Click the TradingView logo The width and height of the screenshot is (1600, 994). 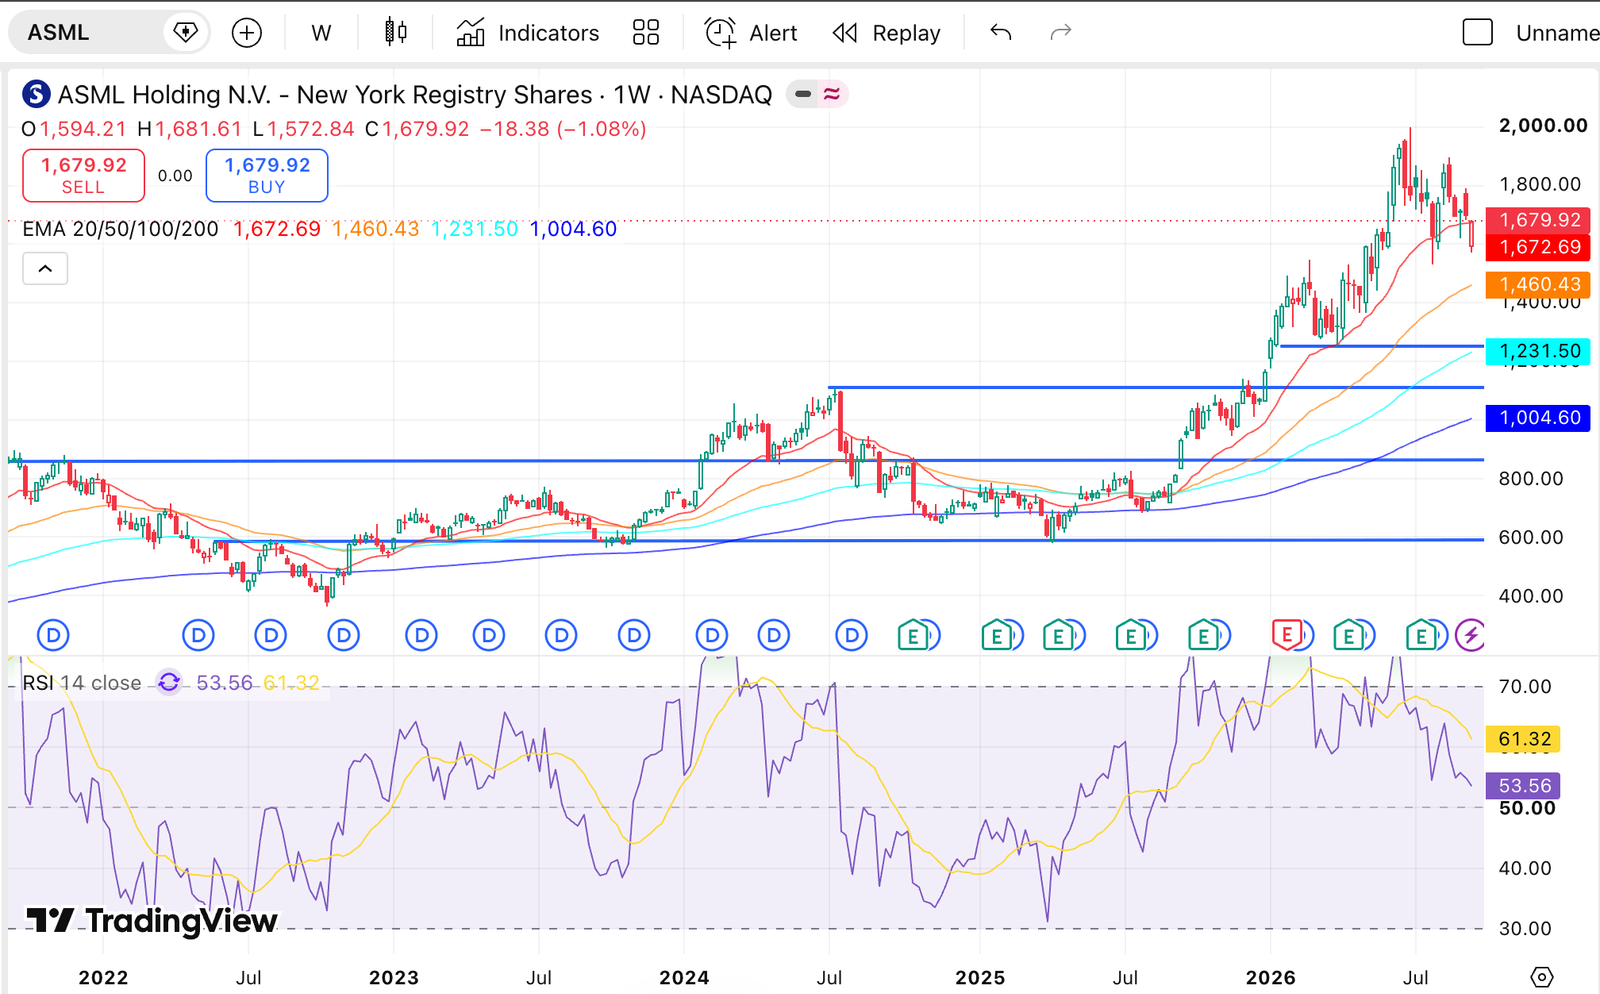point(151,920)
